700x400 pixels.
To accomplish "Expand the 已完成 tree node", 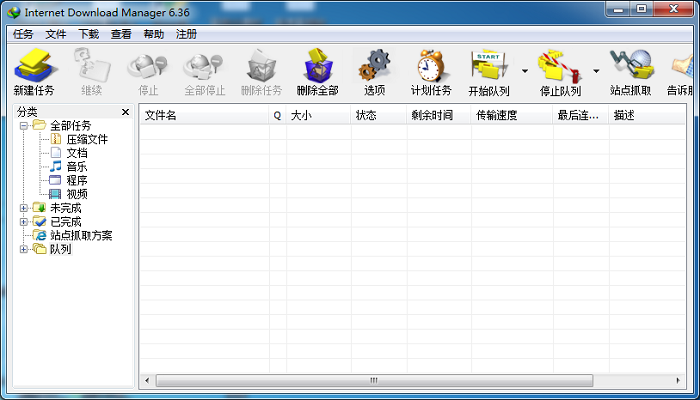I will (24, 222).
